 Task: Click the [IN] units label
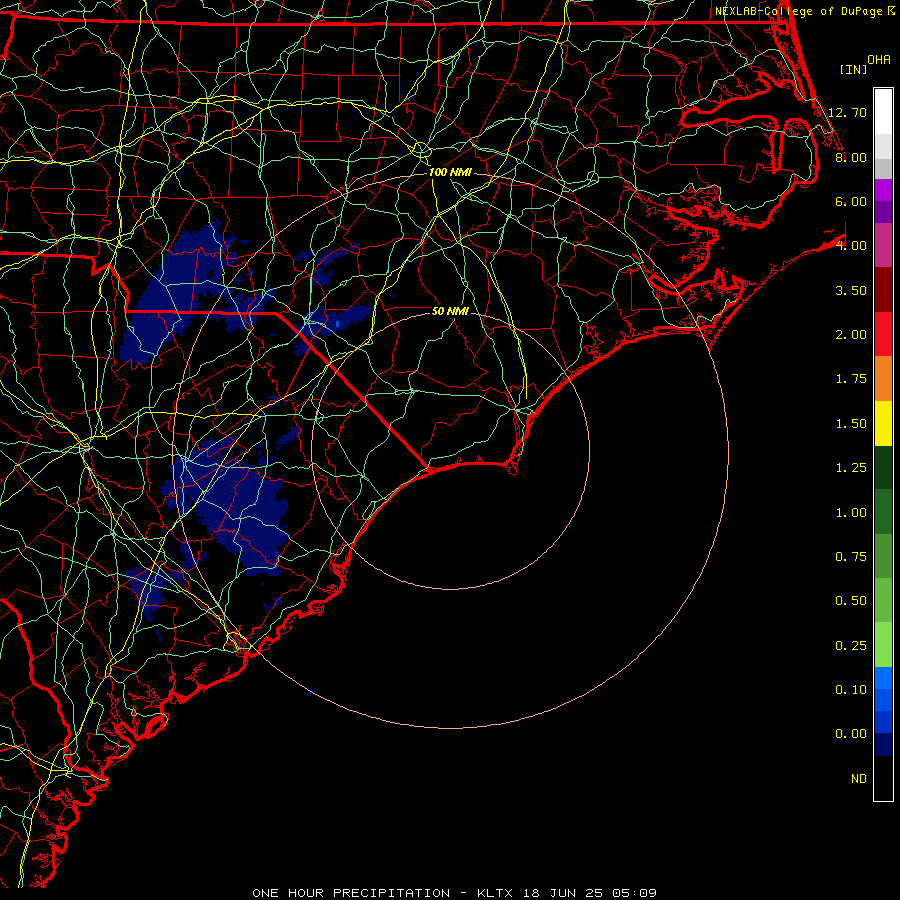click(x=854, y=69)
